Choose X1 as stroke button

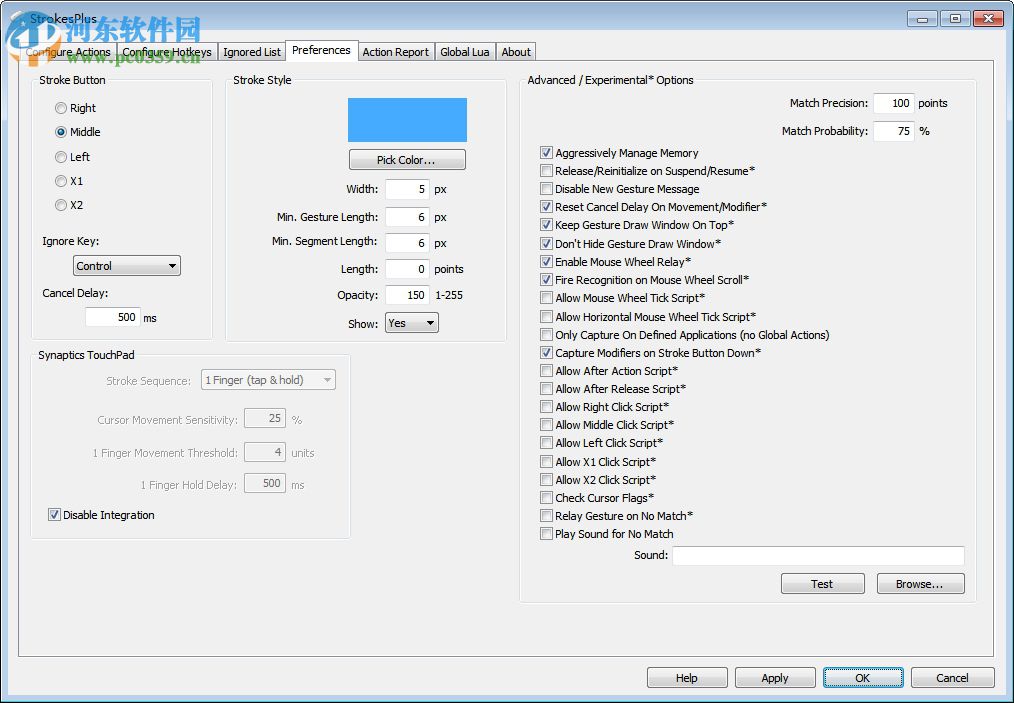coord(61,181)
